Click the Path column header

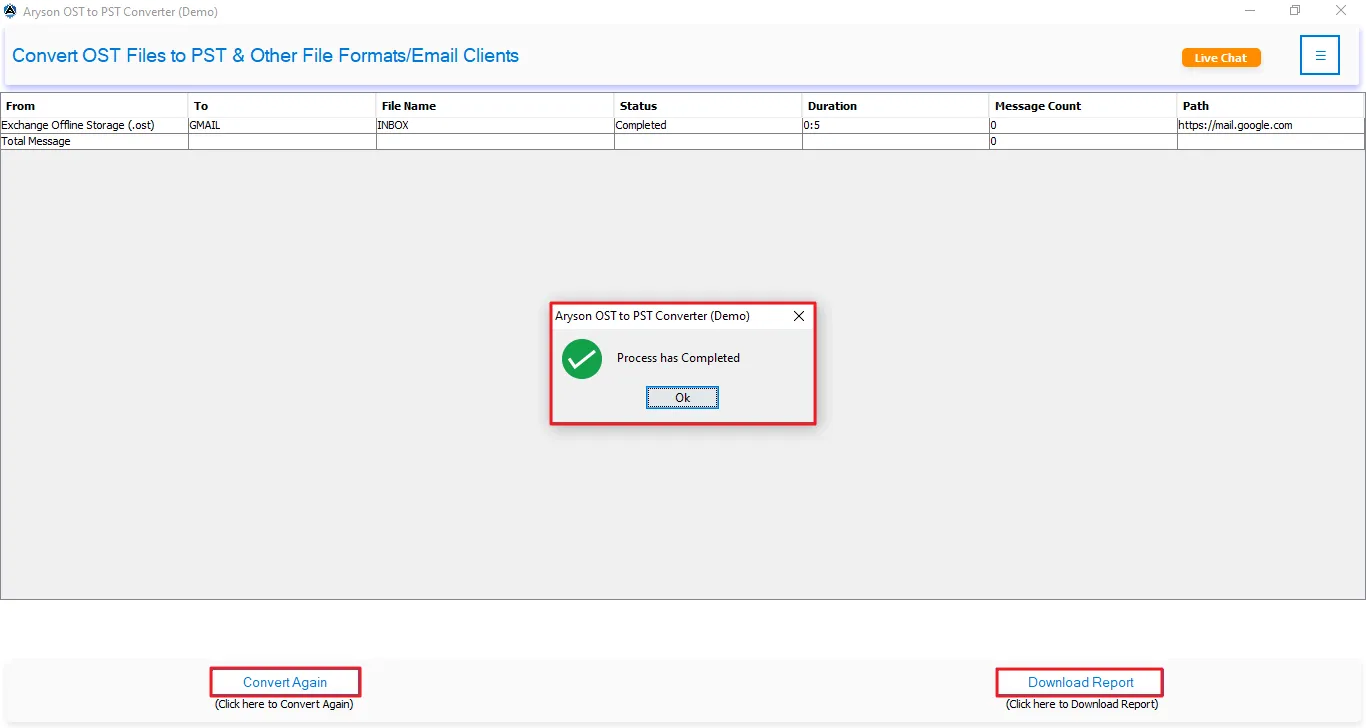[1195, 105]
